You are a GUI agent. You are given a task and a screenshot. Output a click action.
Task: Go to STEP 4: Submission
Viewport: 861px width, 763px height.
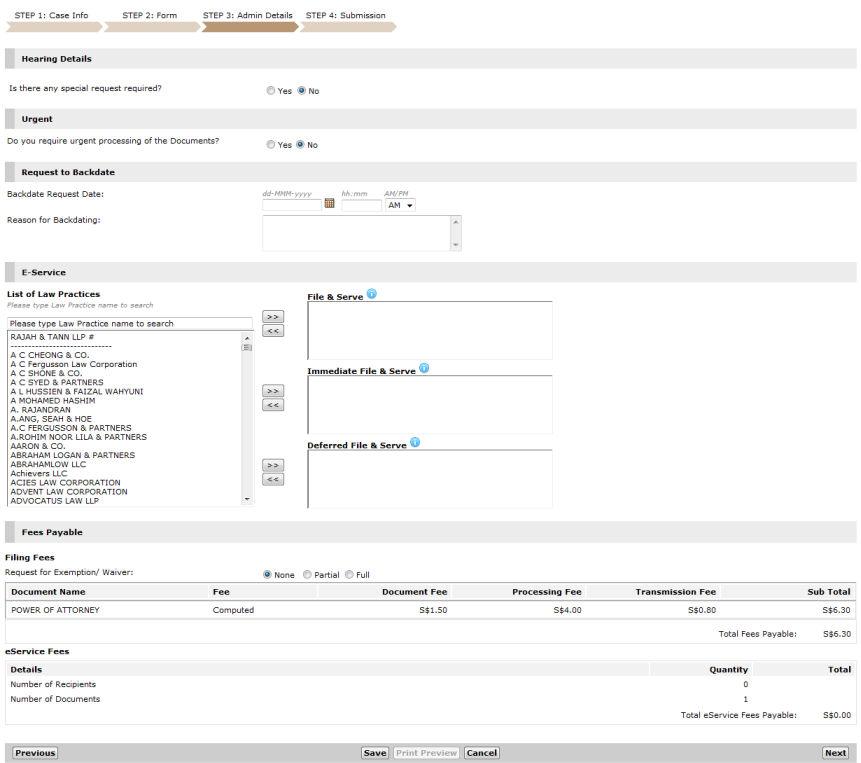click(345, 16)
